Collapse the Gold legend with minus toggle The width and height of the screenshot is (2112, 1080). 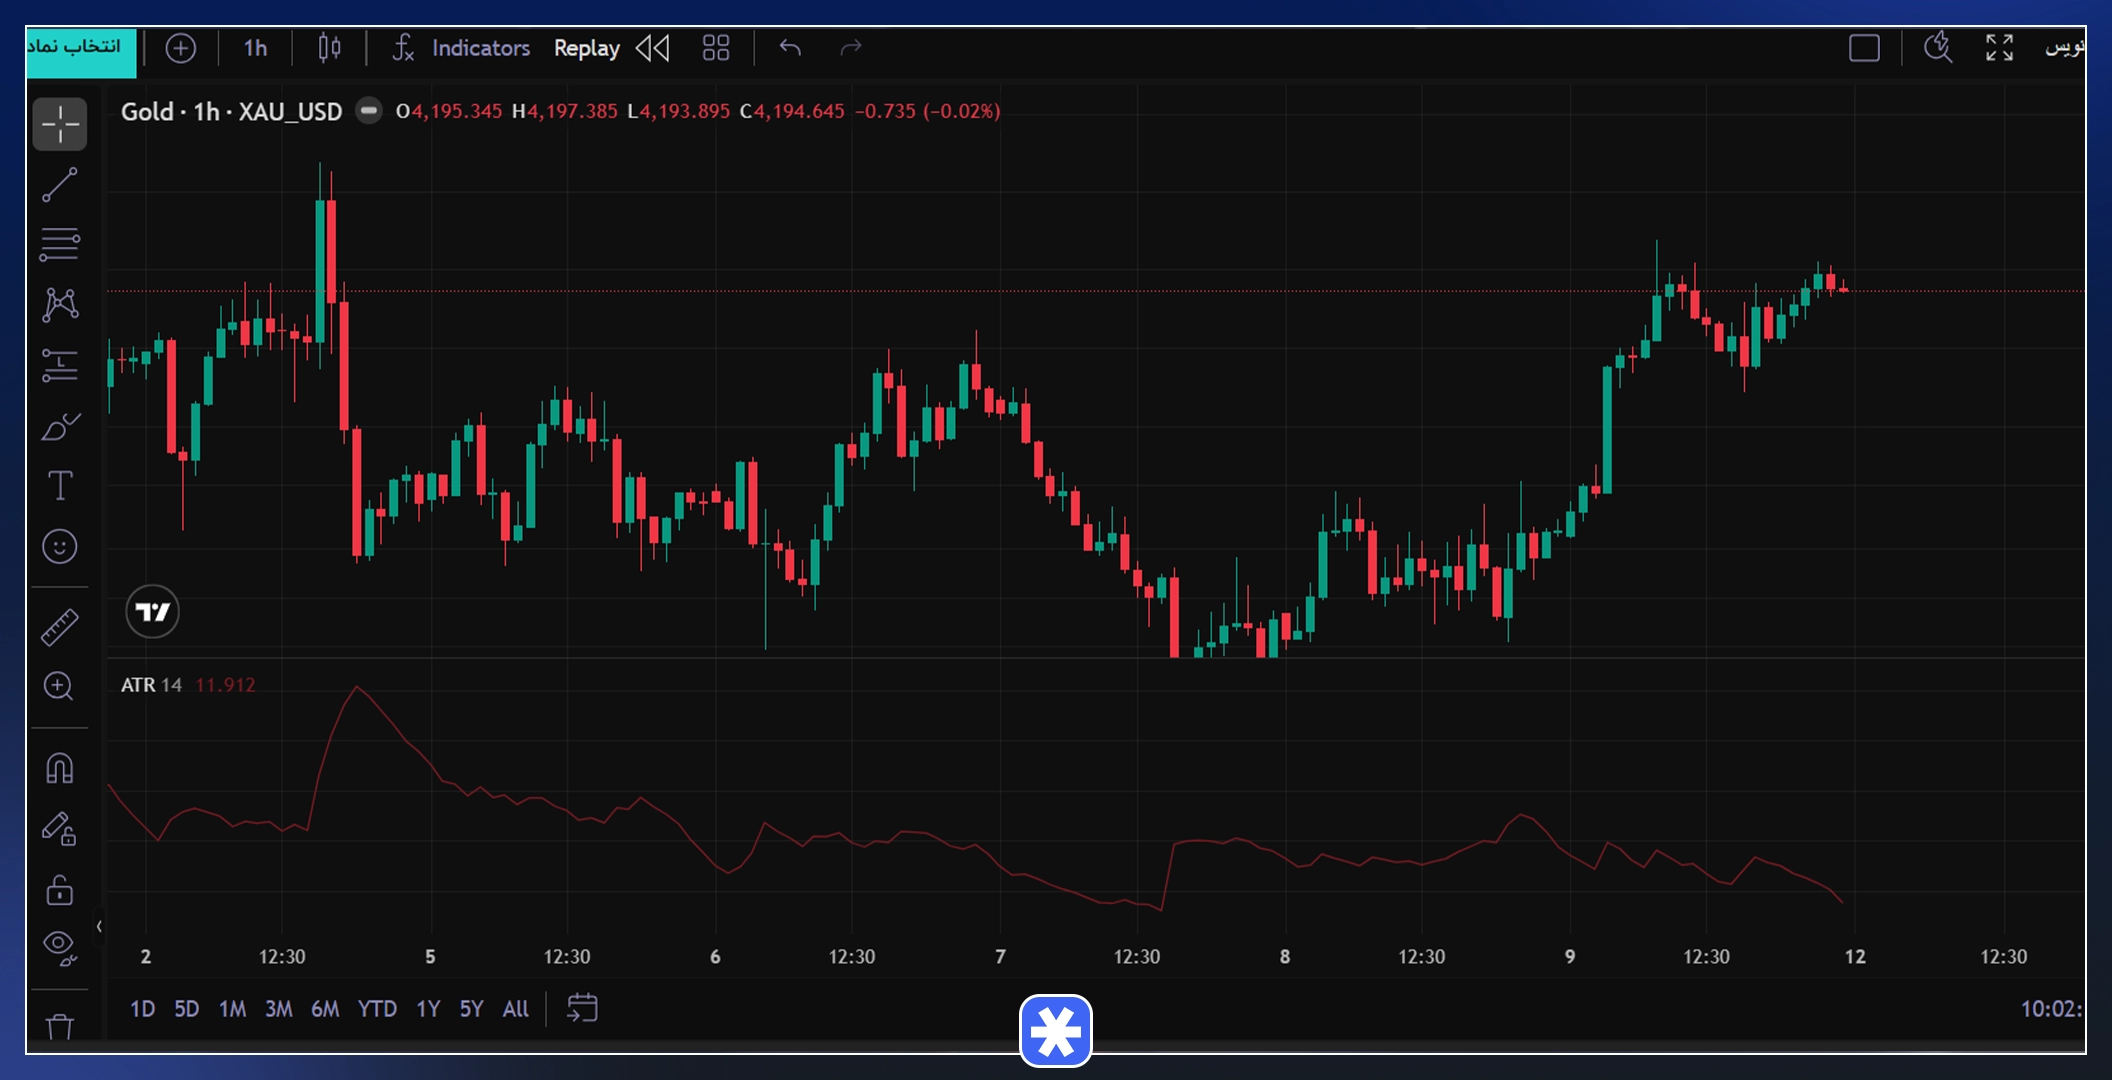click(x=369, y=111)
